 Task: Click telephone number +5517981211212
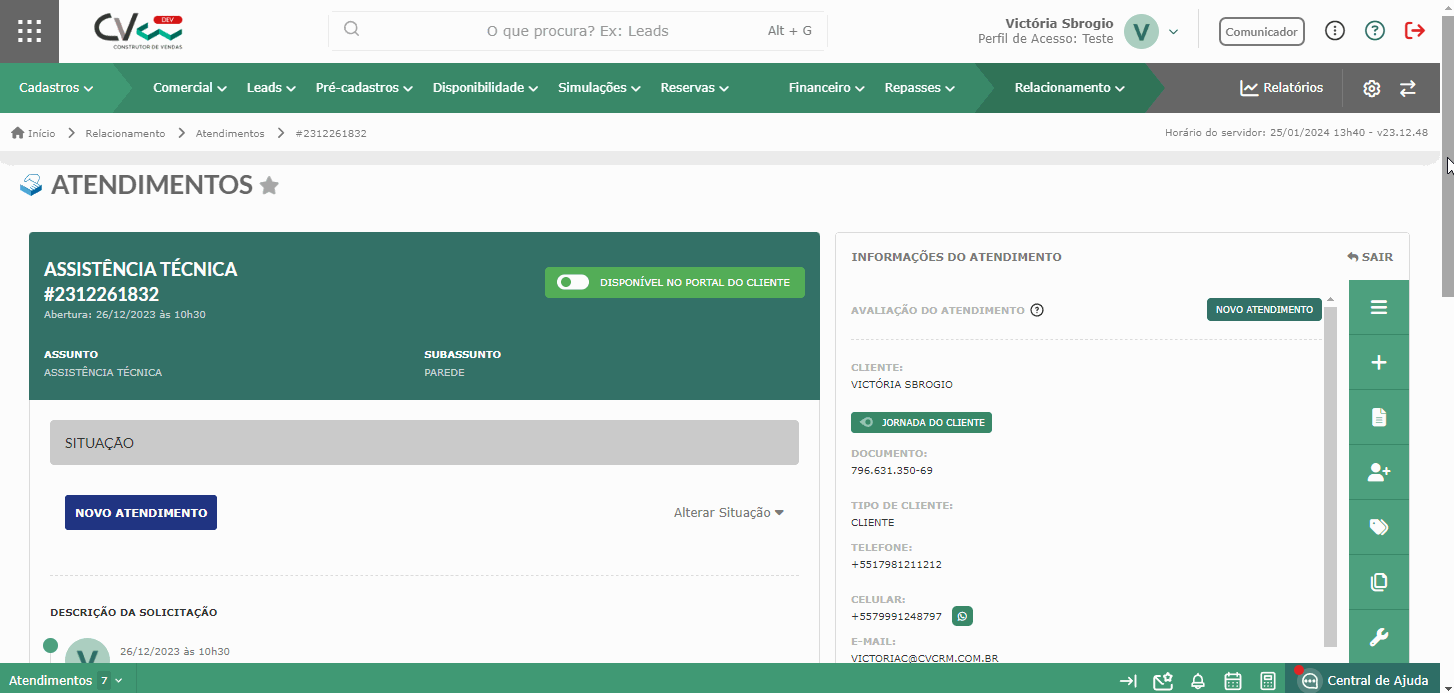pyautogui.click(x=896, y=564)
